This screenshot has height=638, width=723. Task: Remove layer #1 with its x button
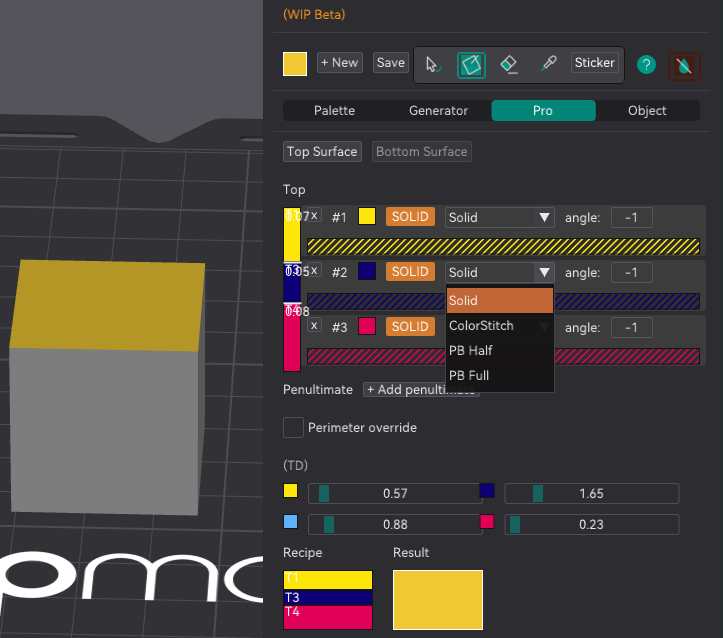(314, 215)
